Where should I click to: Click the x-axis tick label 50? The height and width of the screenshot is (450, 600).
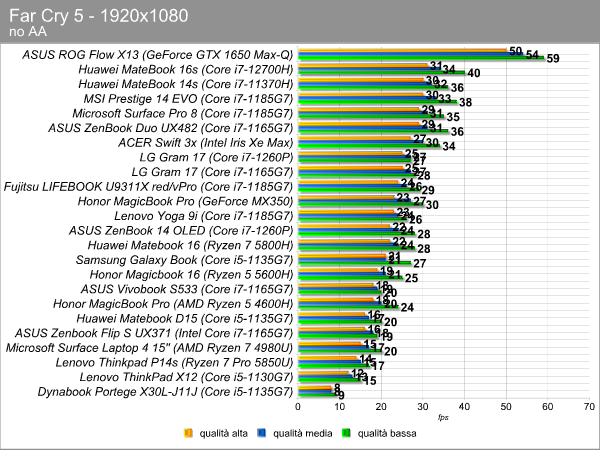506,407
